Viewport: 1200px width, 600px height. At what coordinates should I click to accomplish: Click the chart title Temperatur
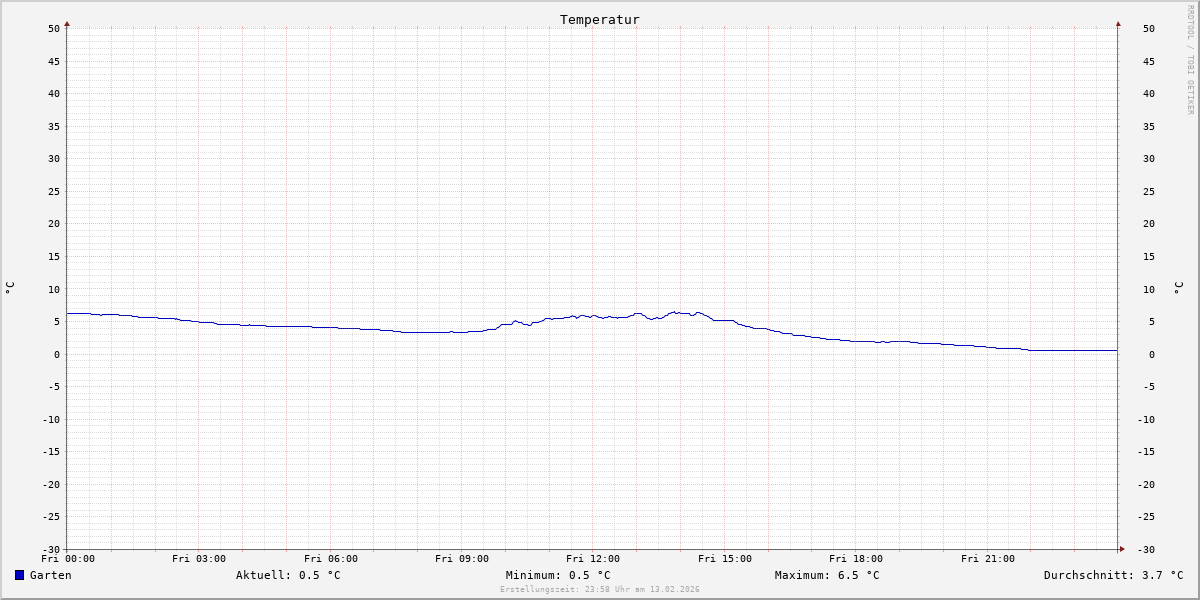[599, 20]
